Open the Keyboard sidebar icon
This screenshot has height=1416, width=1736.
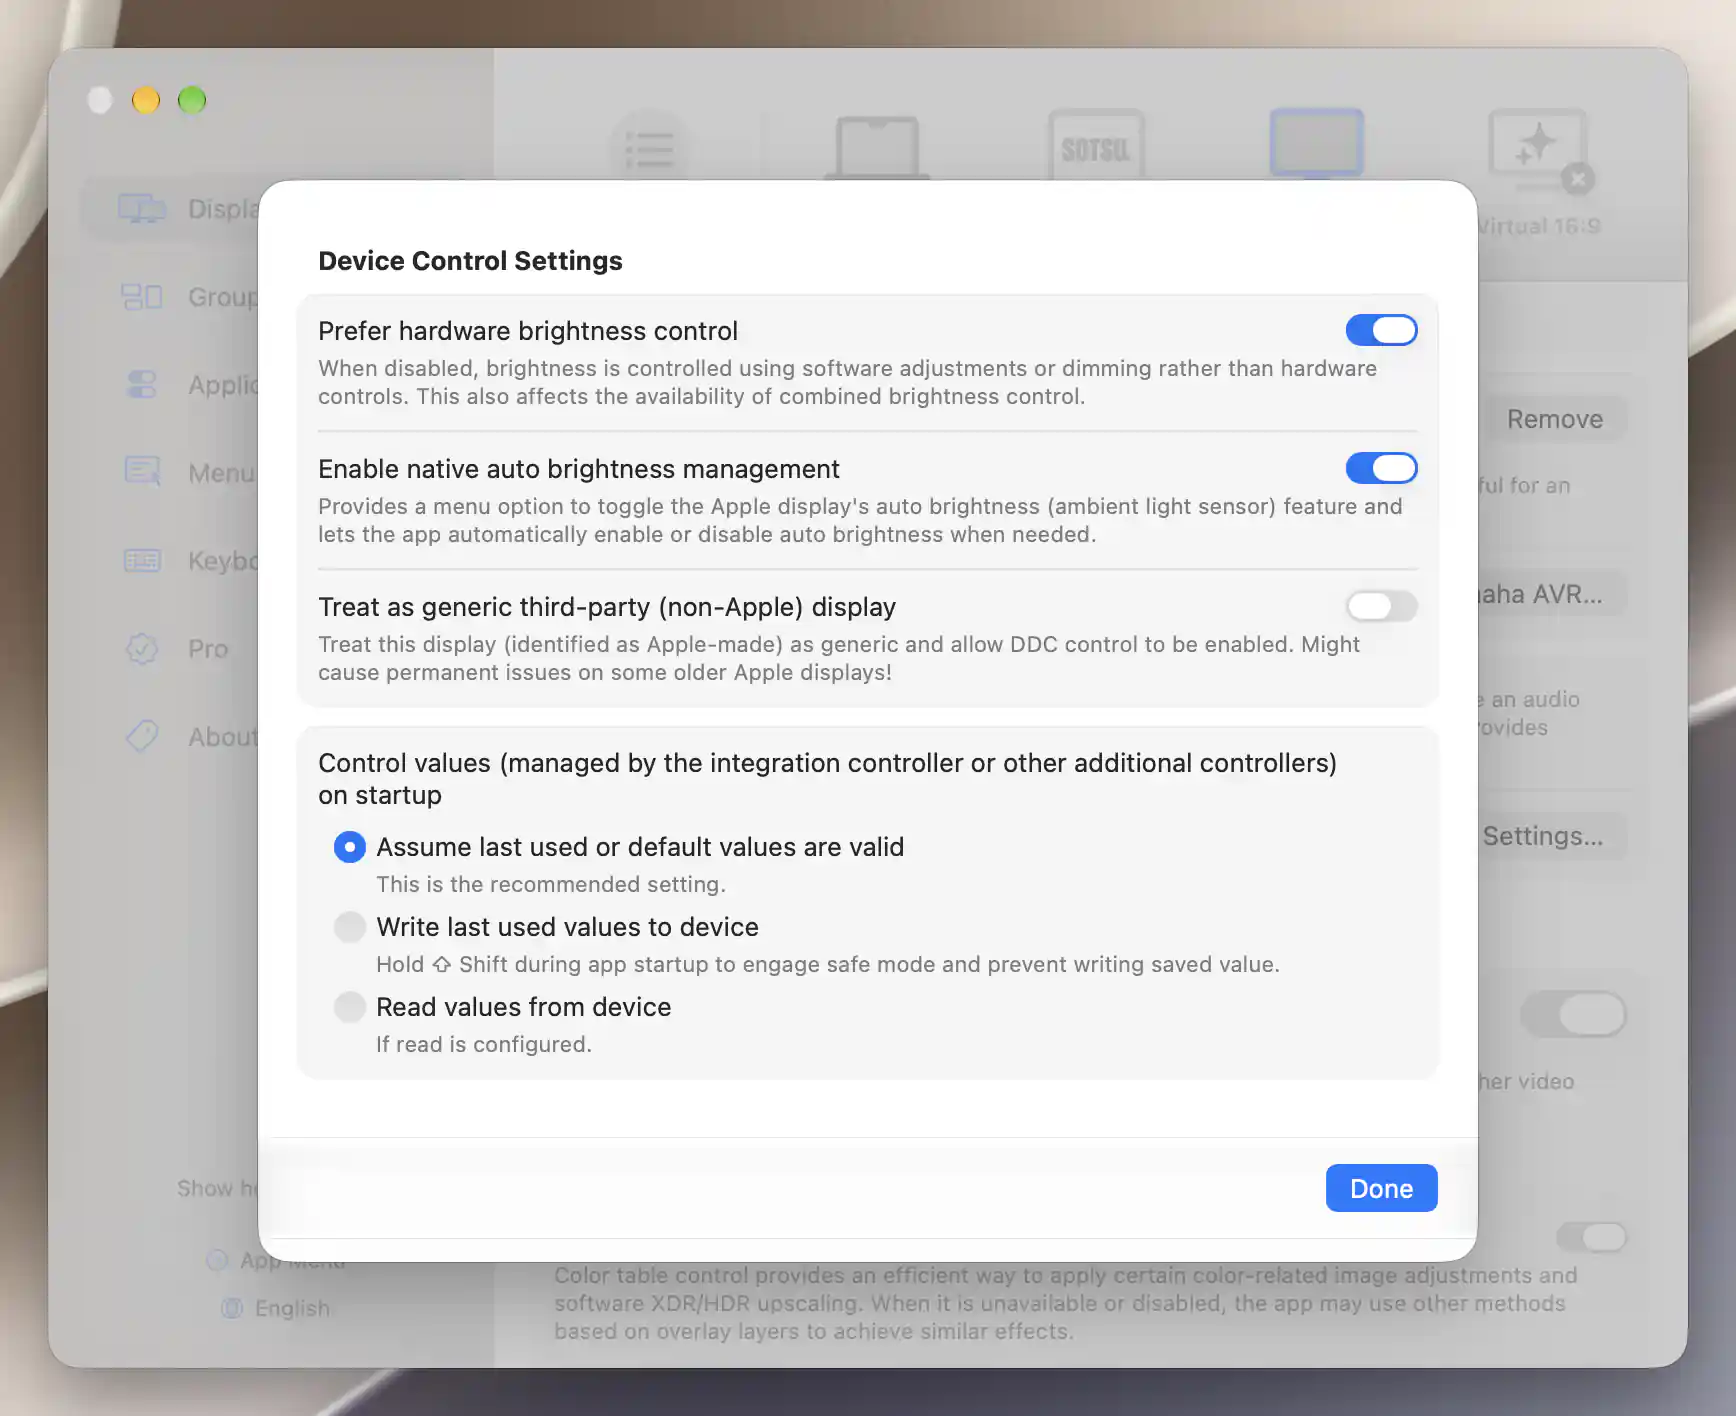point(141,560)
